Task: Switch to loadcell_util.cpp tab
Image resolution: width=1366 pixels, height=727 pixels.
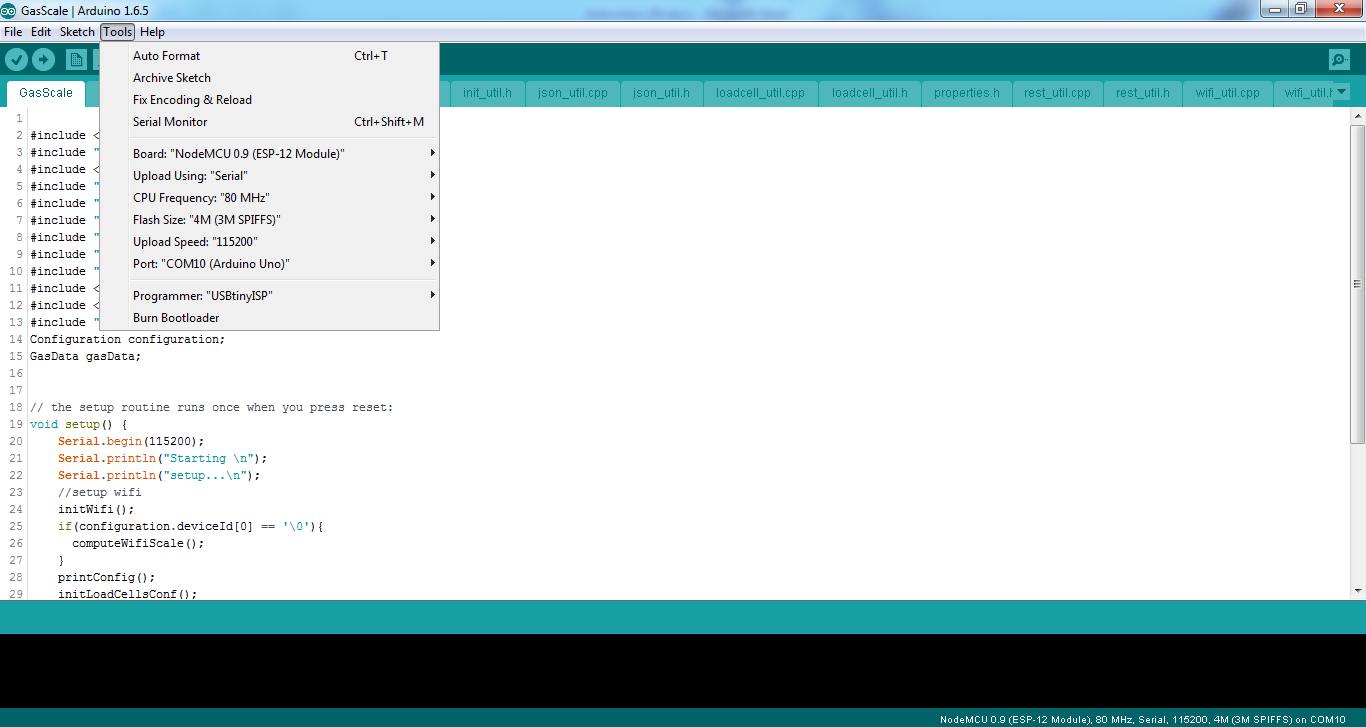Action: tap(760, 93)
